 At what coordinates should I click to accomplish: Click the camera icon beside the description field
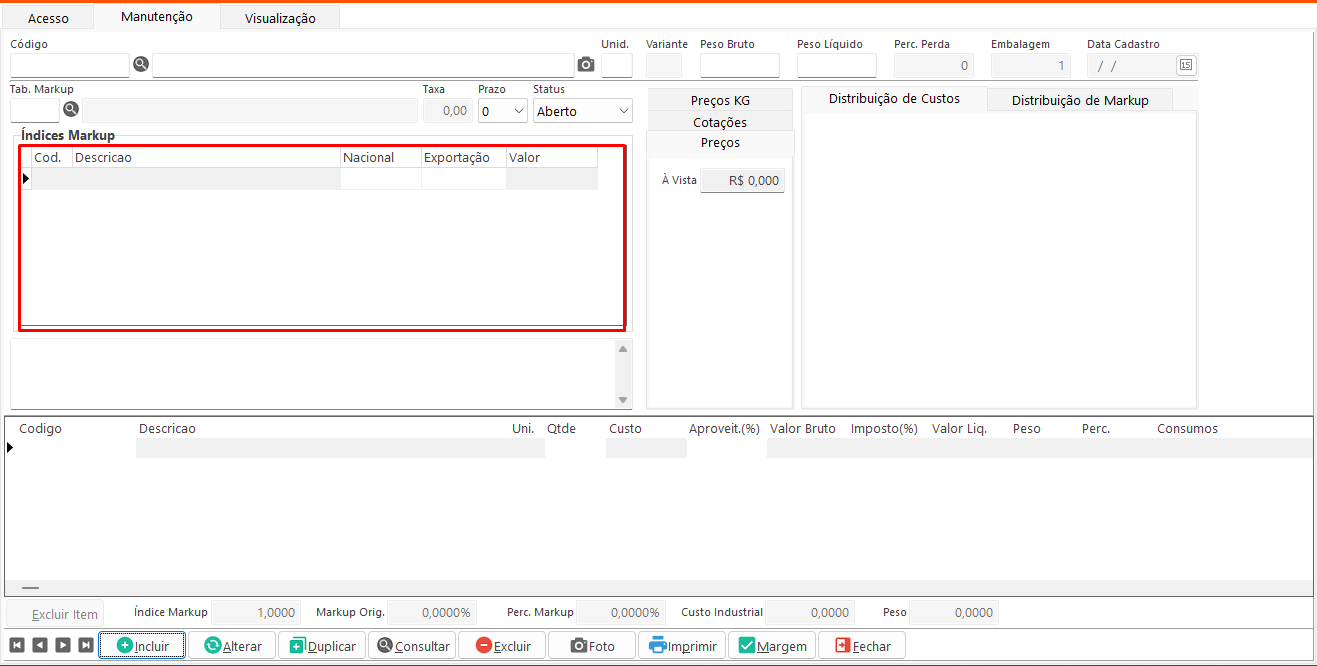point(586,65)
